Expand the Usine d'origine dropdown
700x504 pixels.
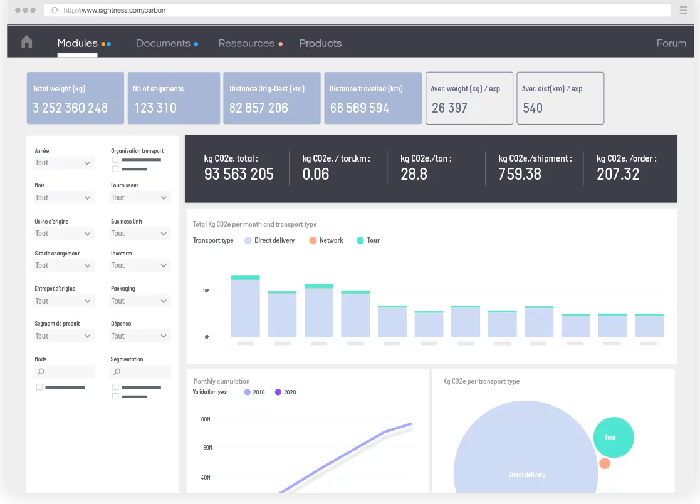(x=63, y=233)
